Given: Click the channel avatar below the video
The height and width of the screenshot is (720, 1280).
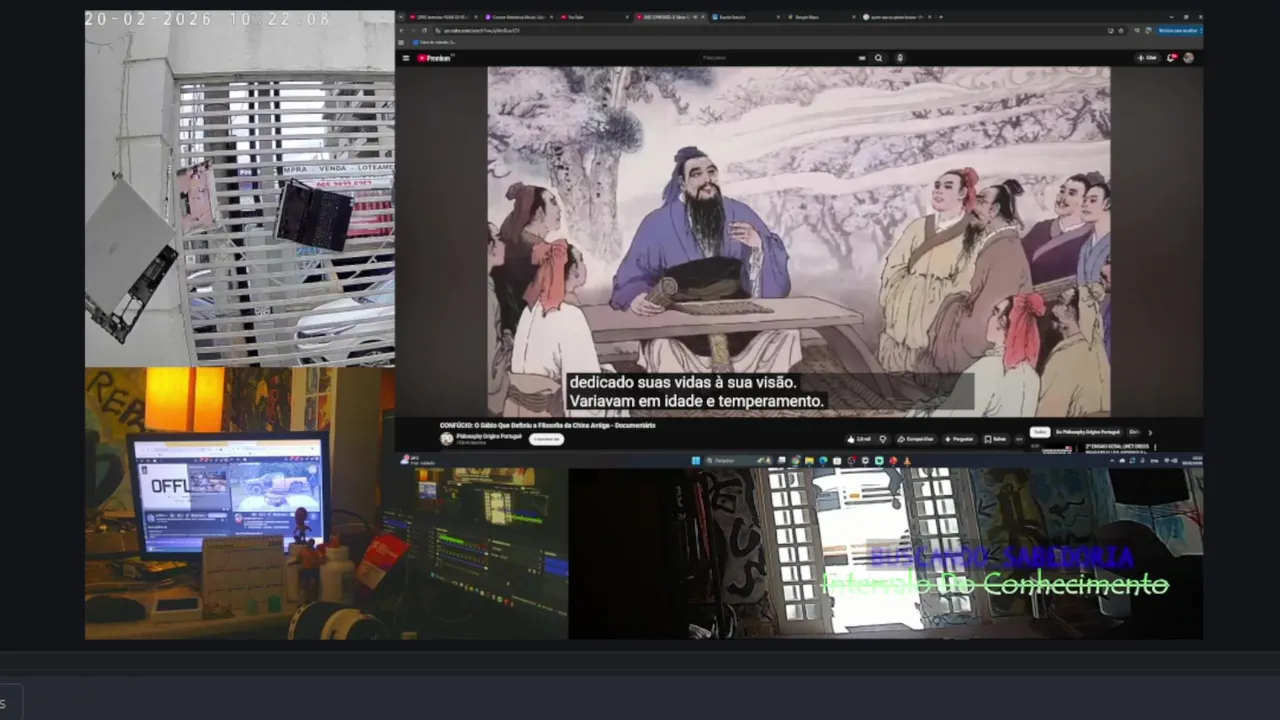Looking at the screenshot, I should [447, 439].
